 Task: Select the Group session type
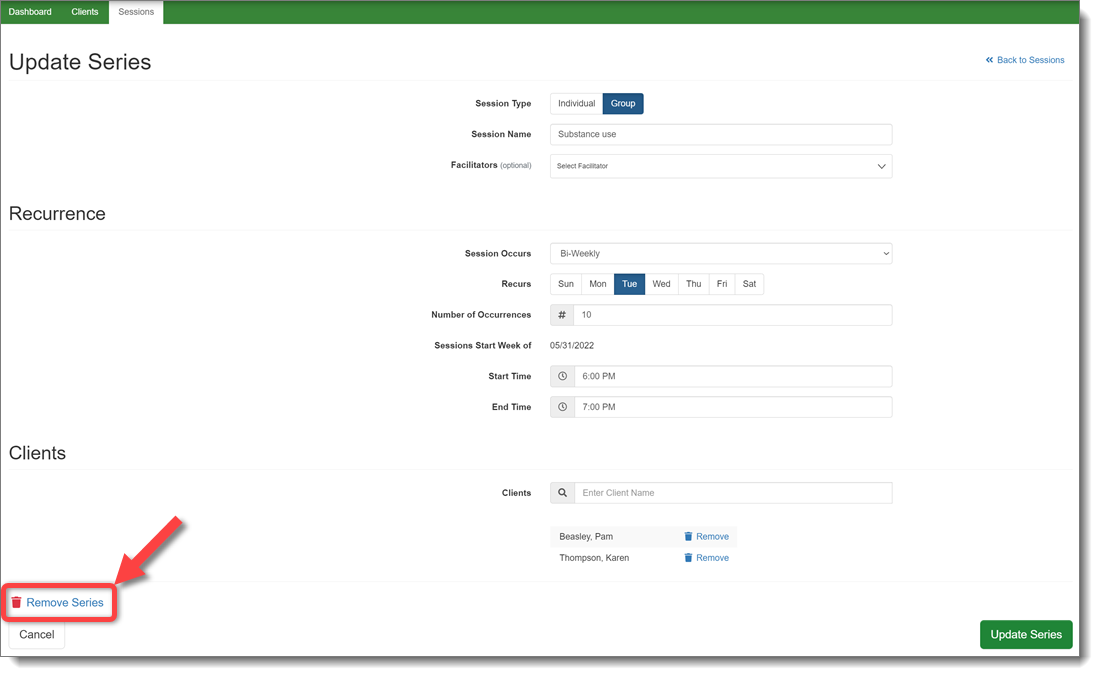(x=623, y=104)
